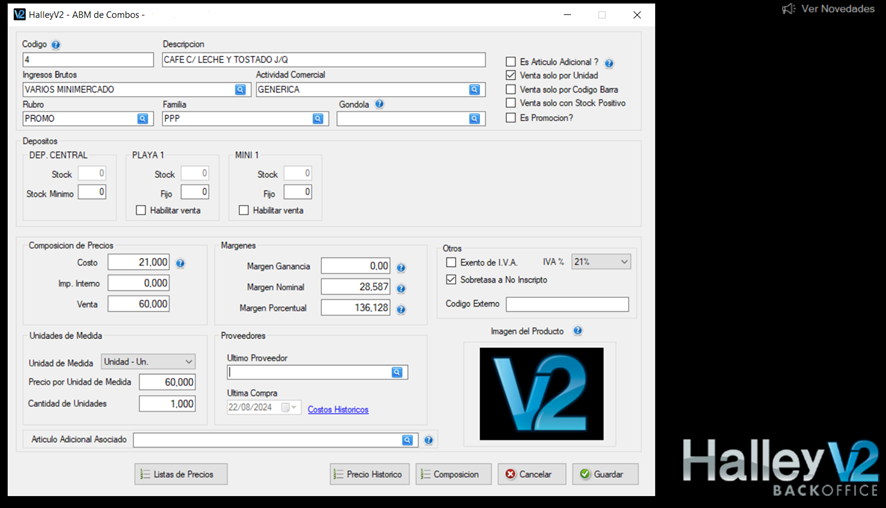Click the PLAYA 1 Fijo field
Viewport: 886px width, 508px height.
point(195,192)
